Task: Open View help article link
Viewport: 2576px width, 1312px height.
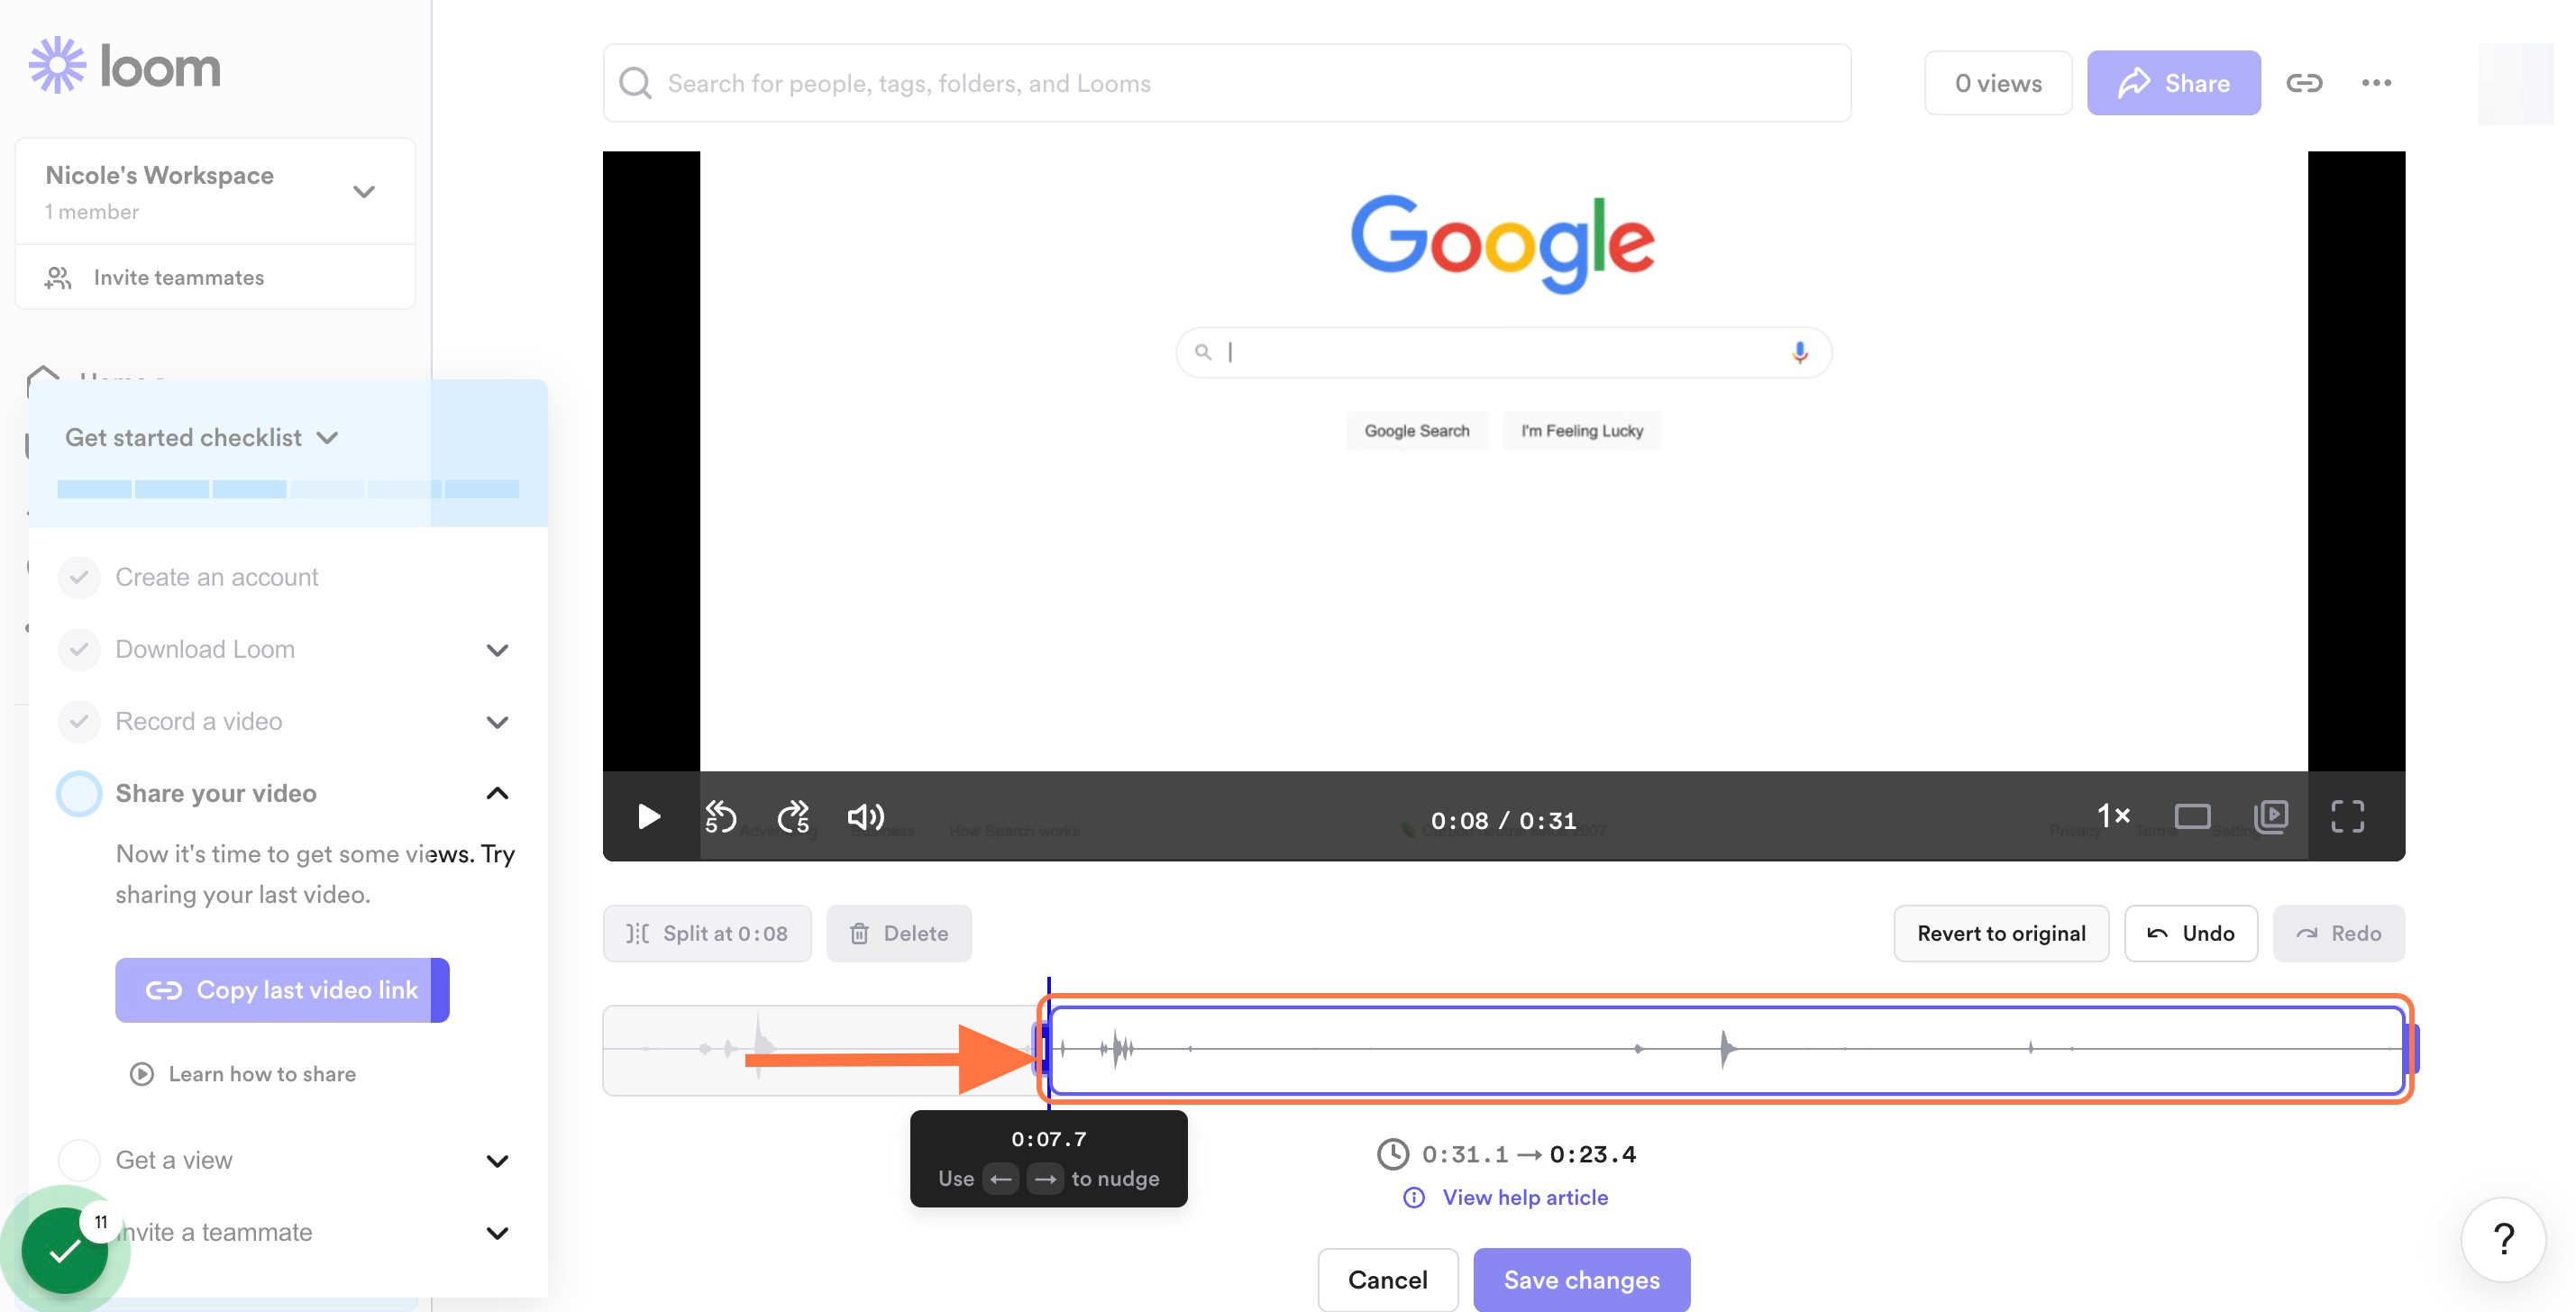Action: click(1525, 1197)
